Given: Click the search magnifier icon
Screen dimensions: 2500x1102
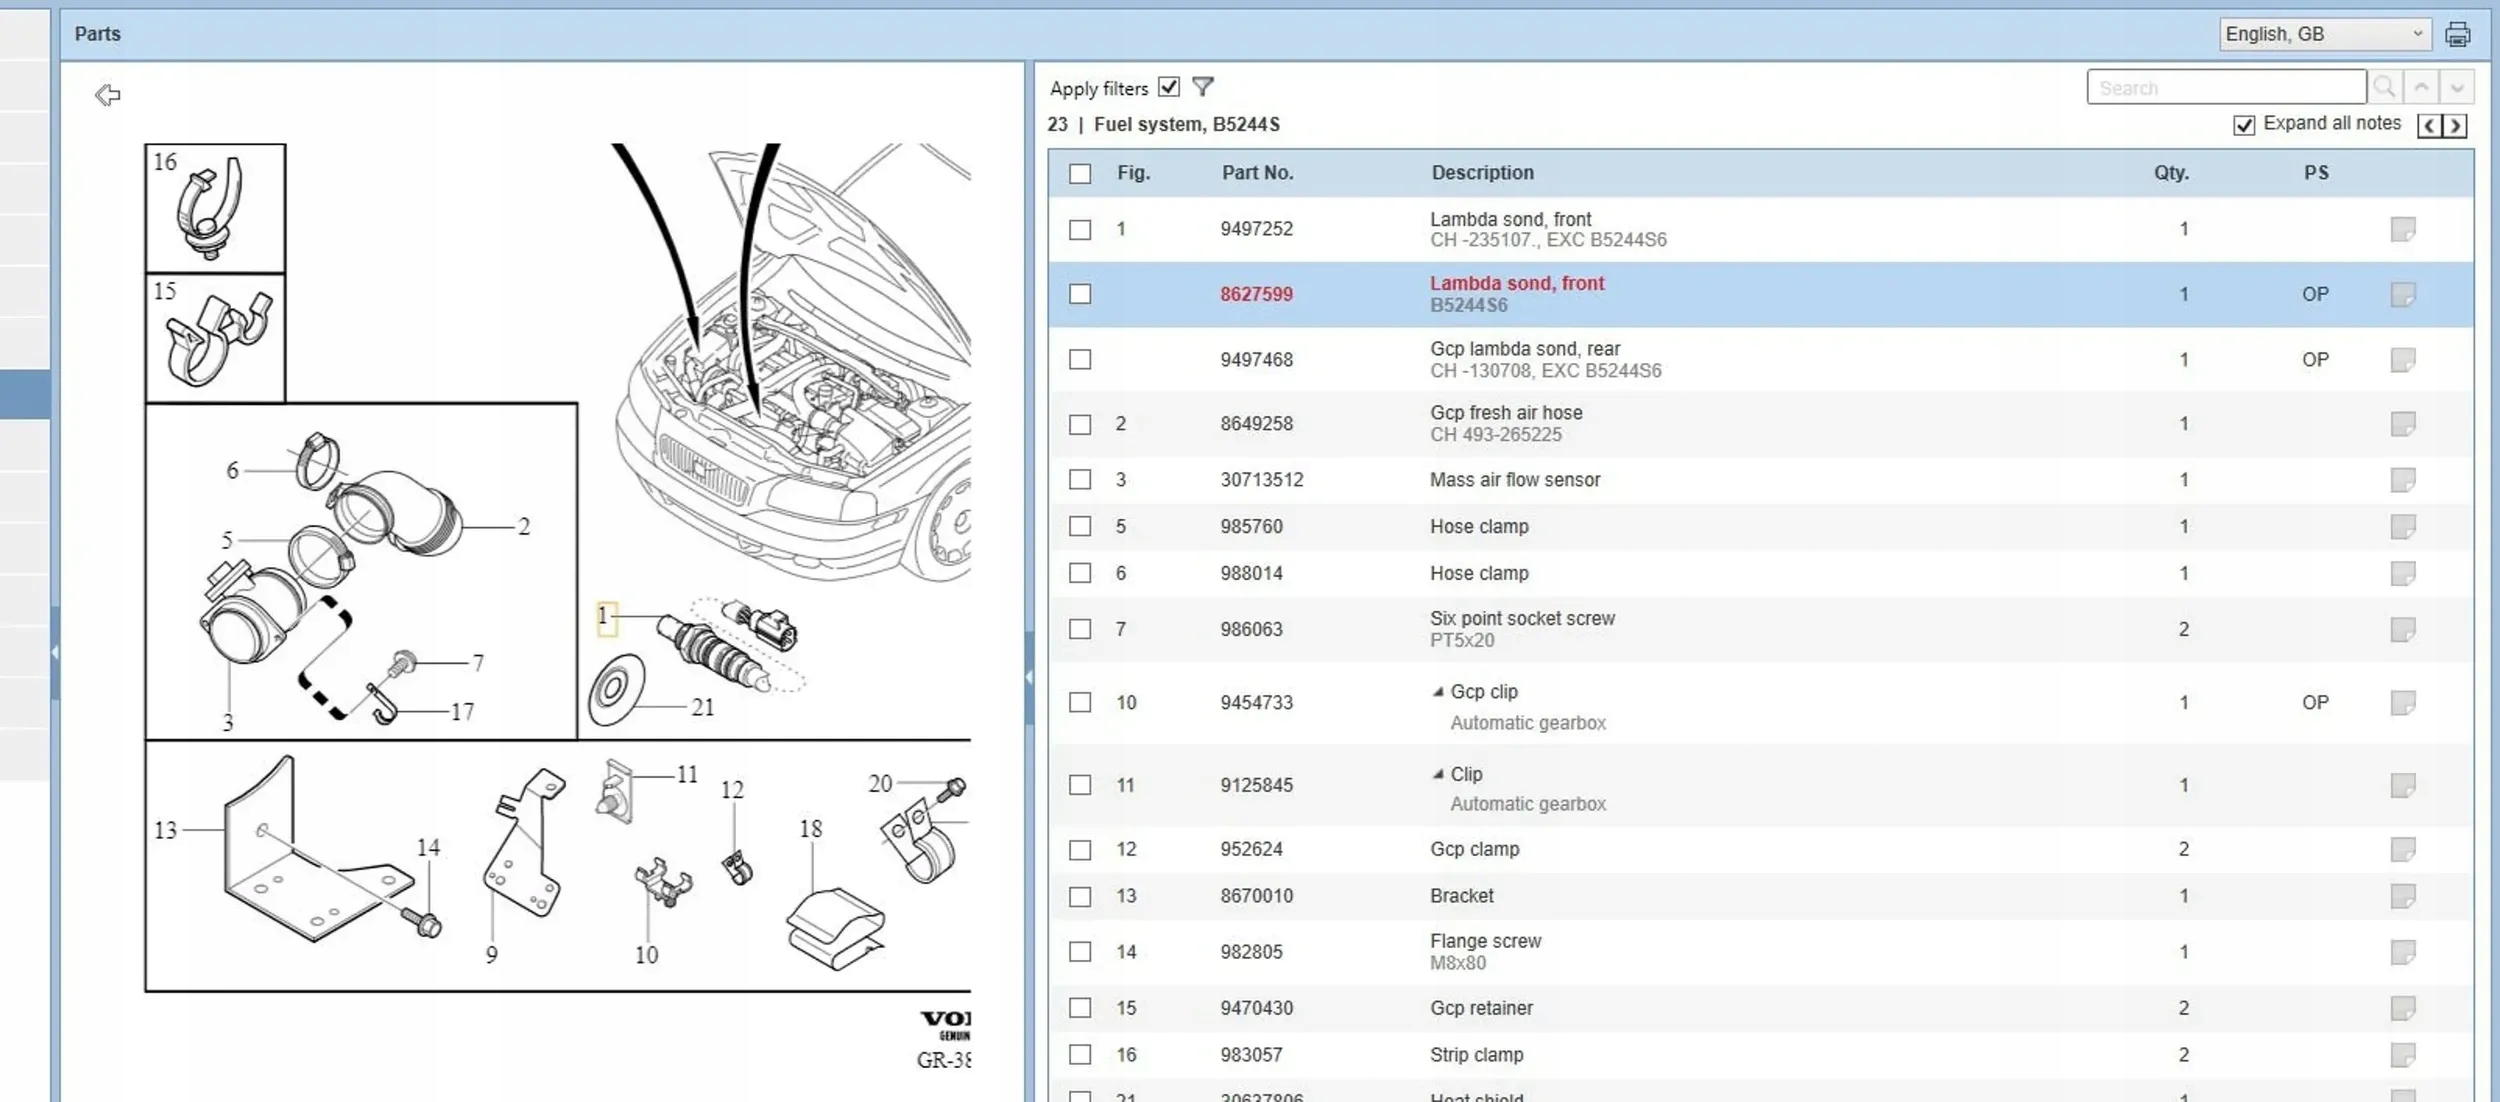Looking at the screenshot, I should [x=2384, y=87].
